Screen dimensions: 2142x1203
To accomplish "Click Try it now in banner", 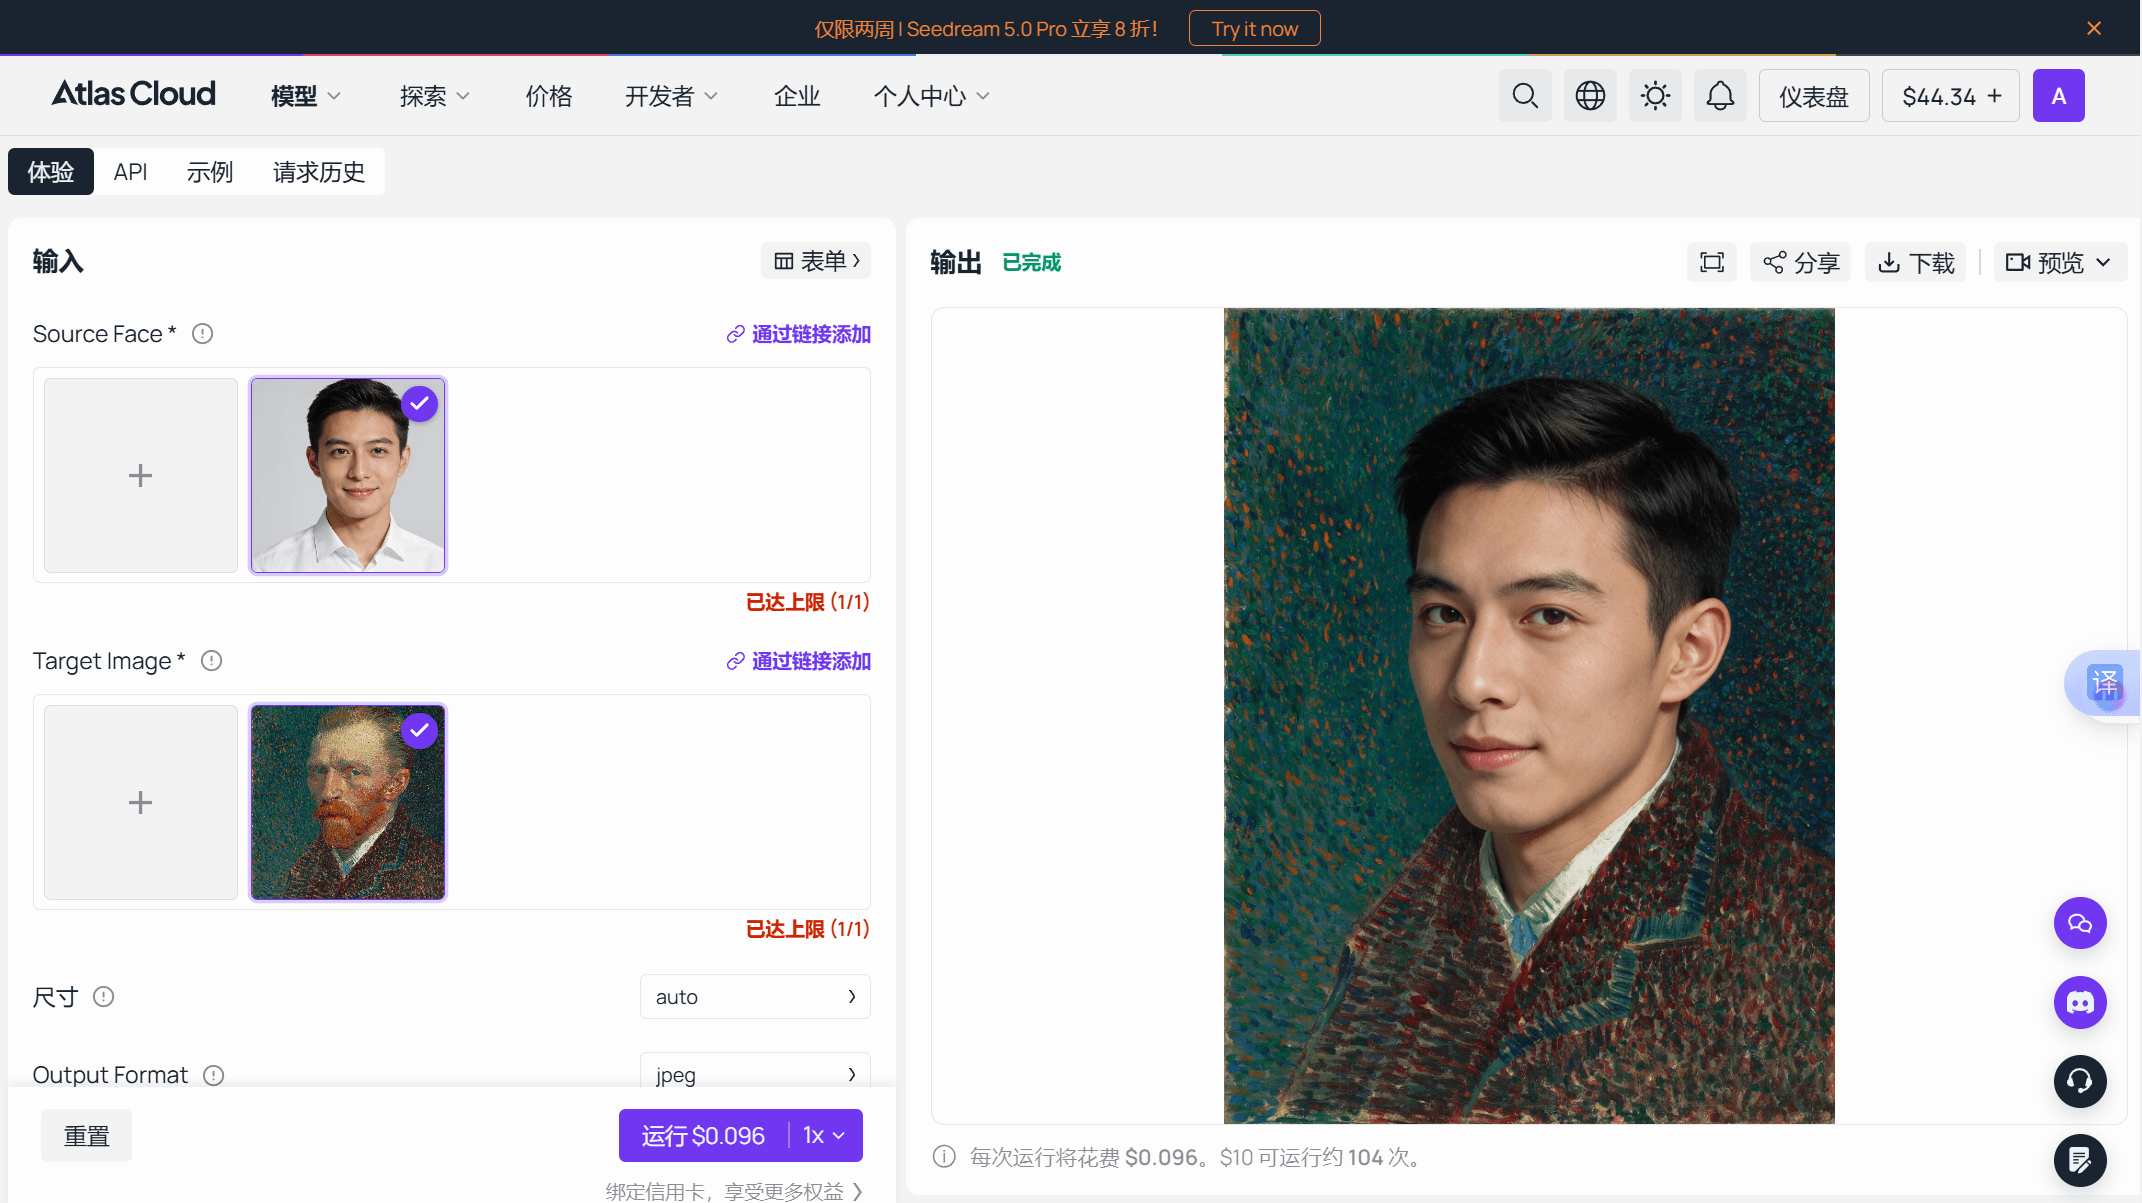I will coord(1255,28).
